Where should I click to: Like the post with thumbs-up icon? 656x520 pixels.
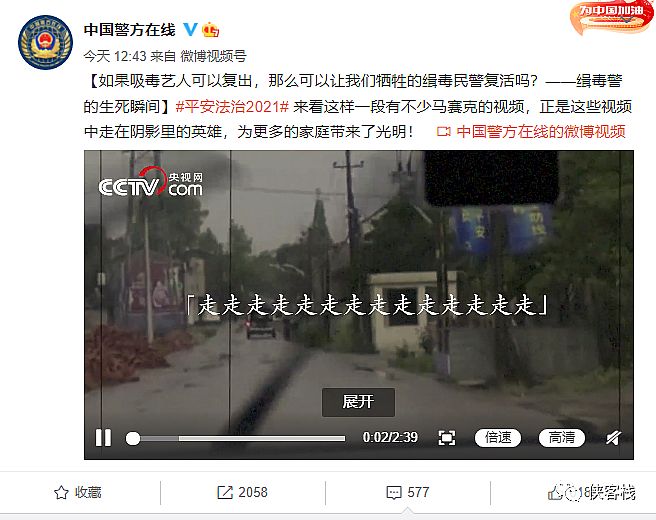pos(556,493)
